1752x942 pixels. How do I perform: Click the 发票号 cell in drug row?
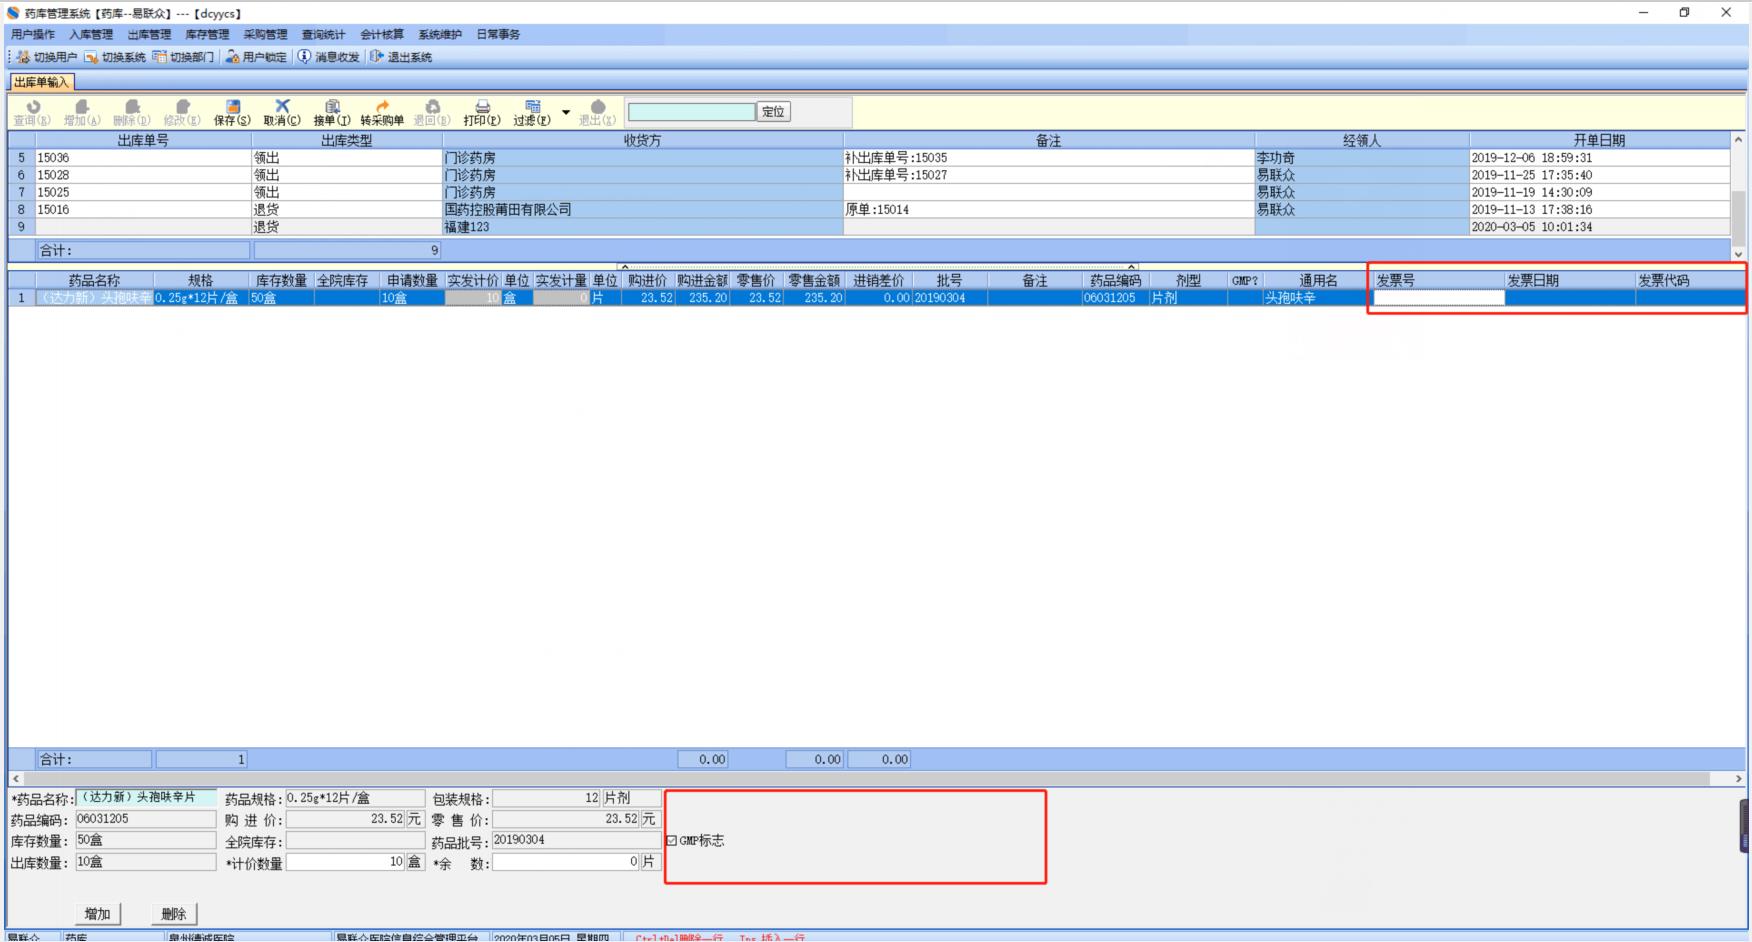(1439, 298)
